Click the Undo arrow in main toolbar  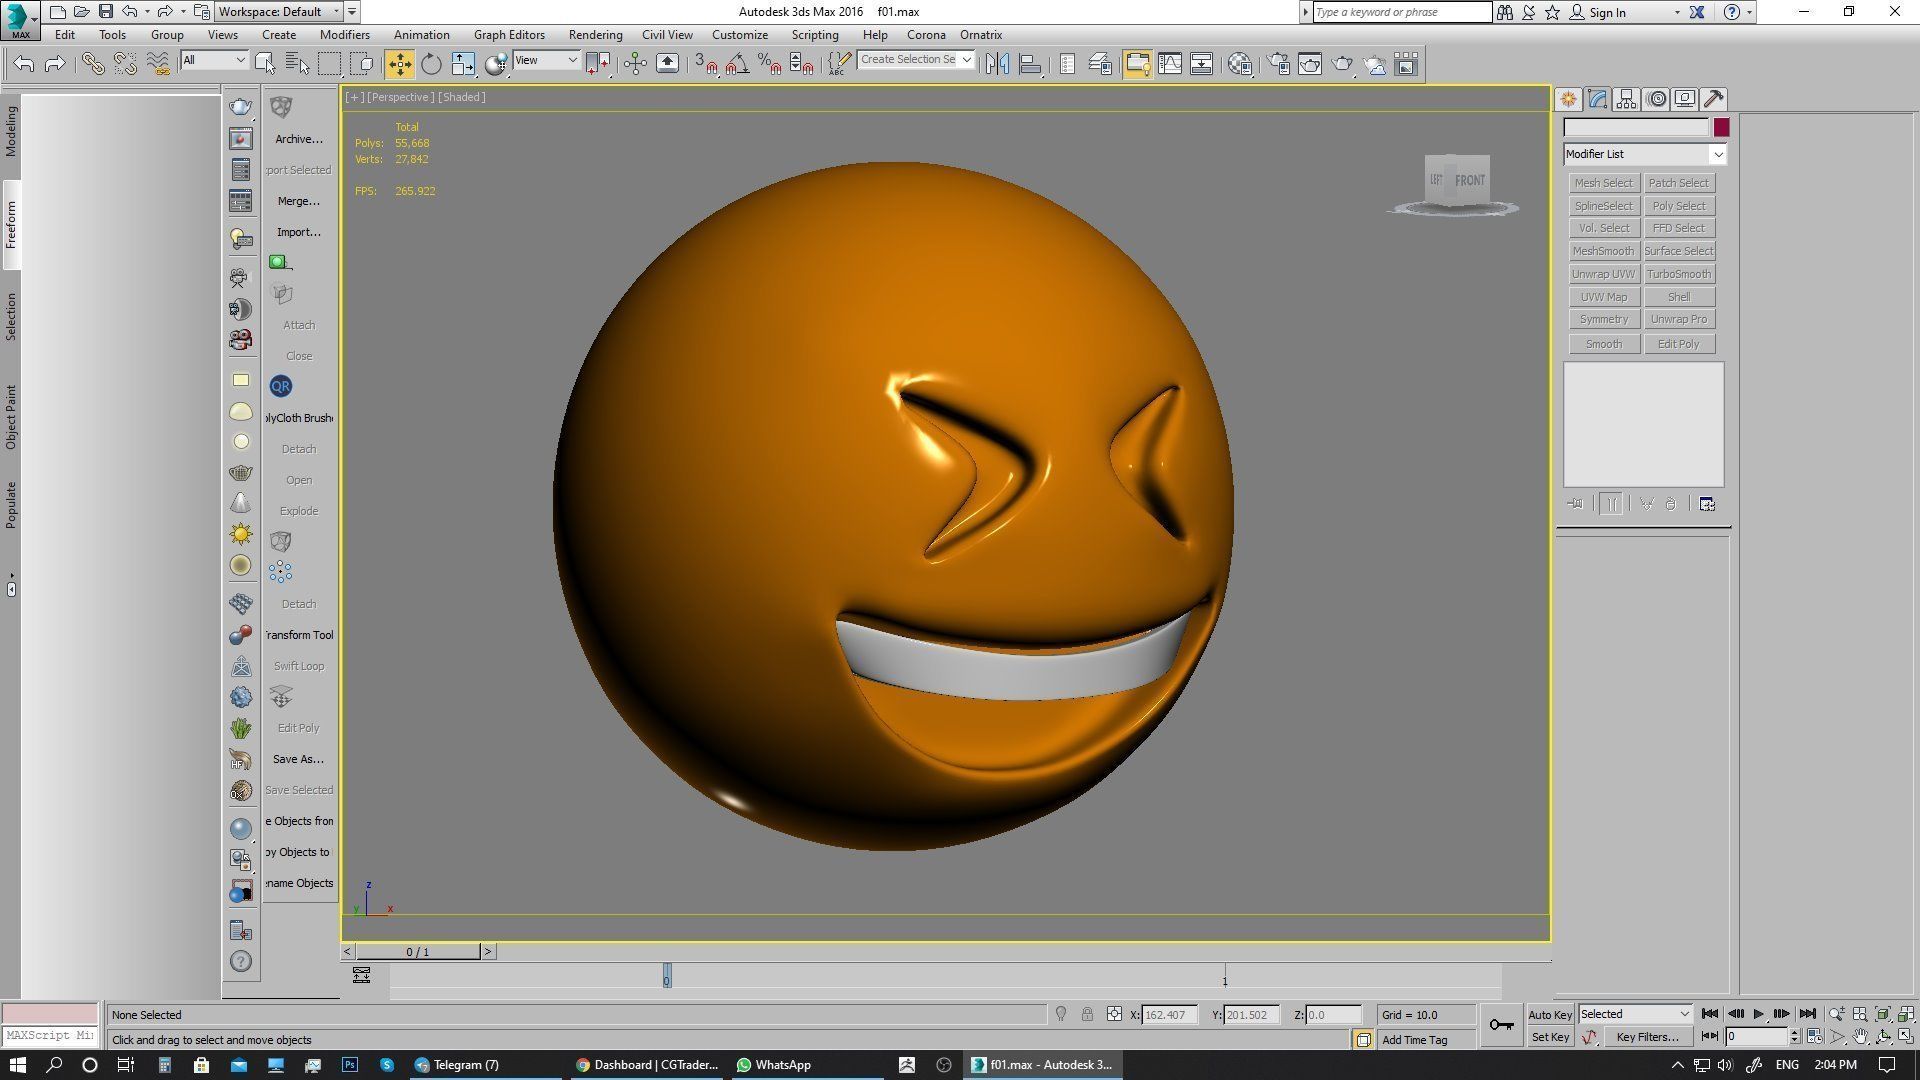coord(24,64)
